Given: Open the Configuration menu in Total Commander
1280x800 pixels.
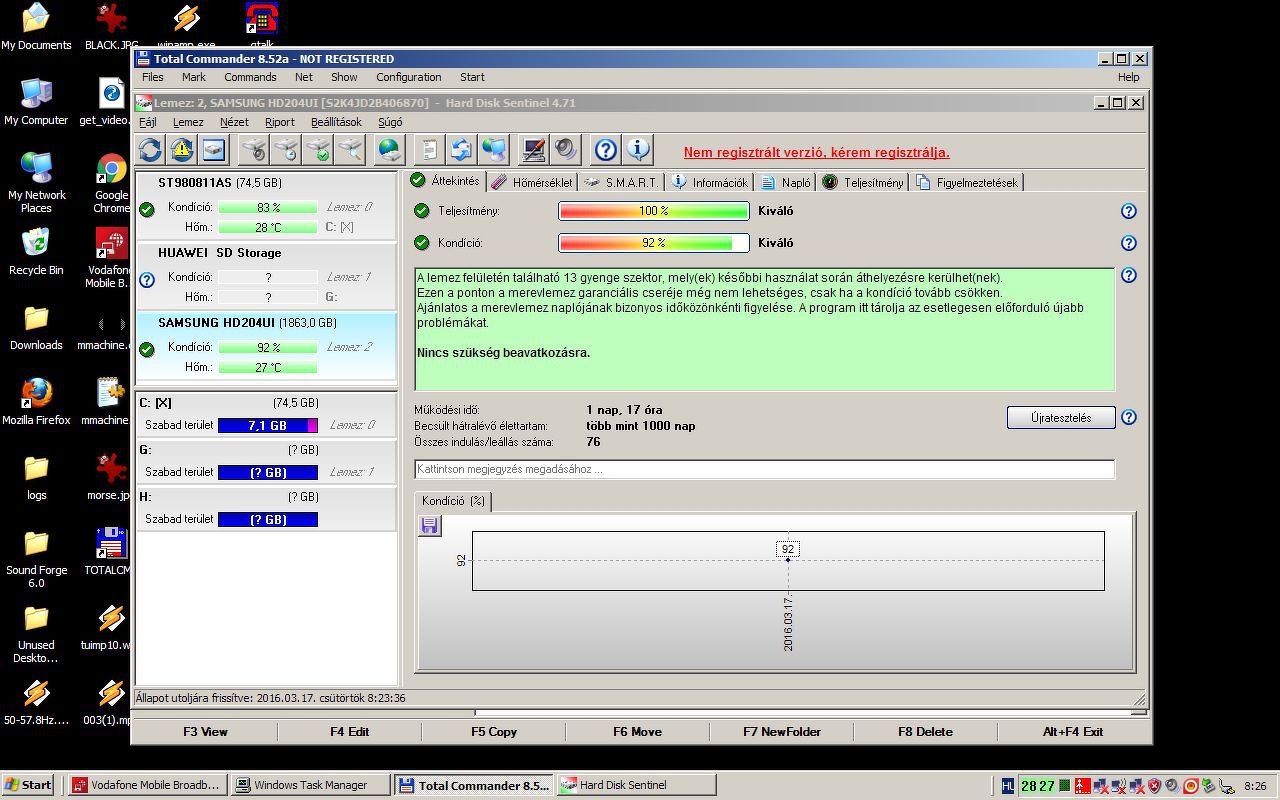Looking at the screenshot, I should tap(408, 77).
